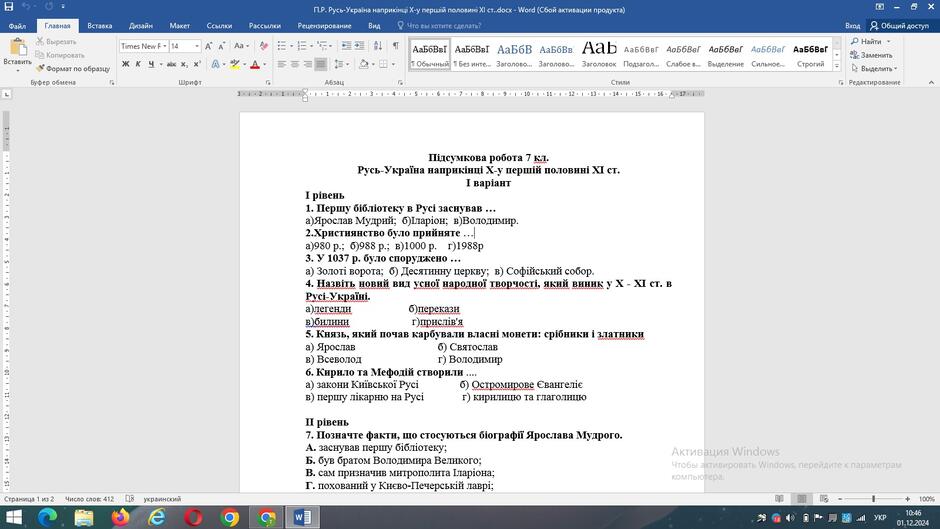Click the Format Painter brush icon
The image size is (940, 529).
(40, 68)
